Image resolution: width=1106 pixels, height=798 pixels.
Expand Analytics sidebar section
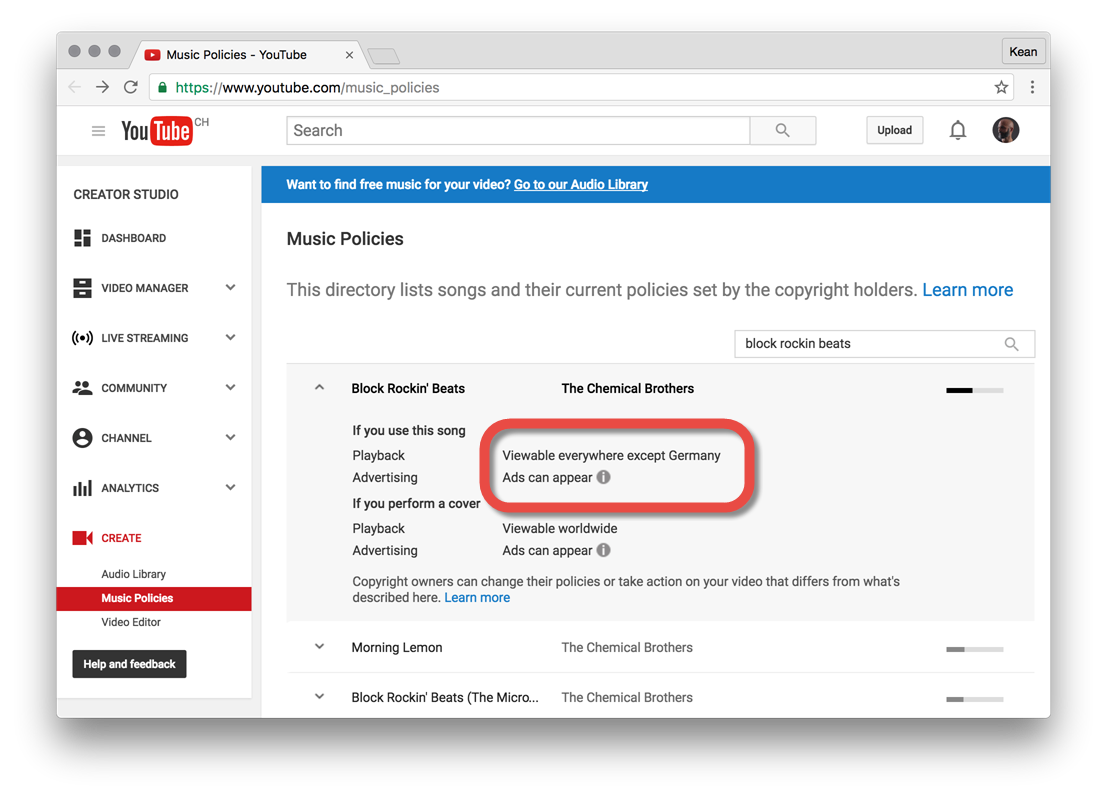(x=230, y=488)
